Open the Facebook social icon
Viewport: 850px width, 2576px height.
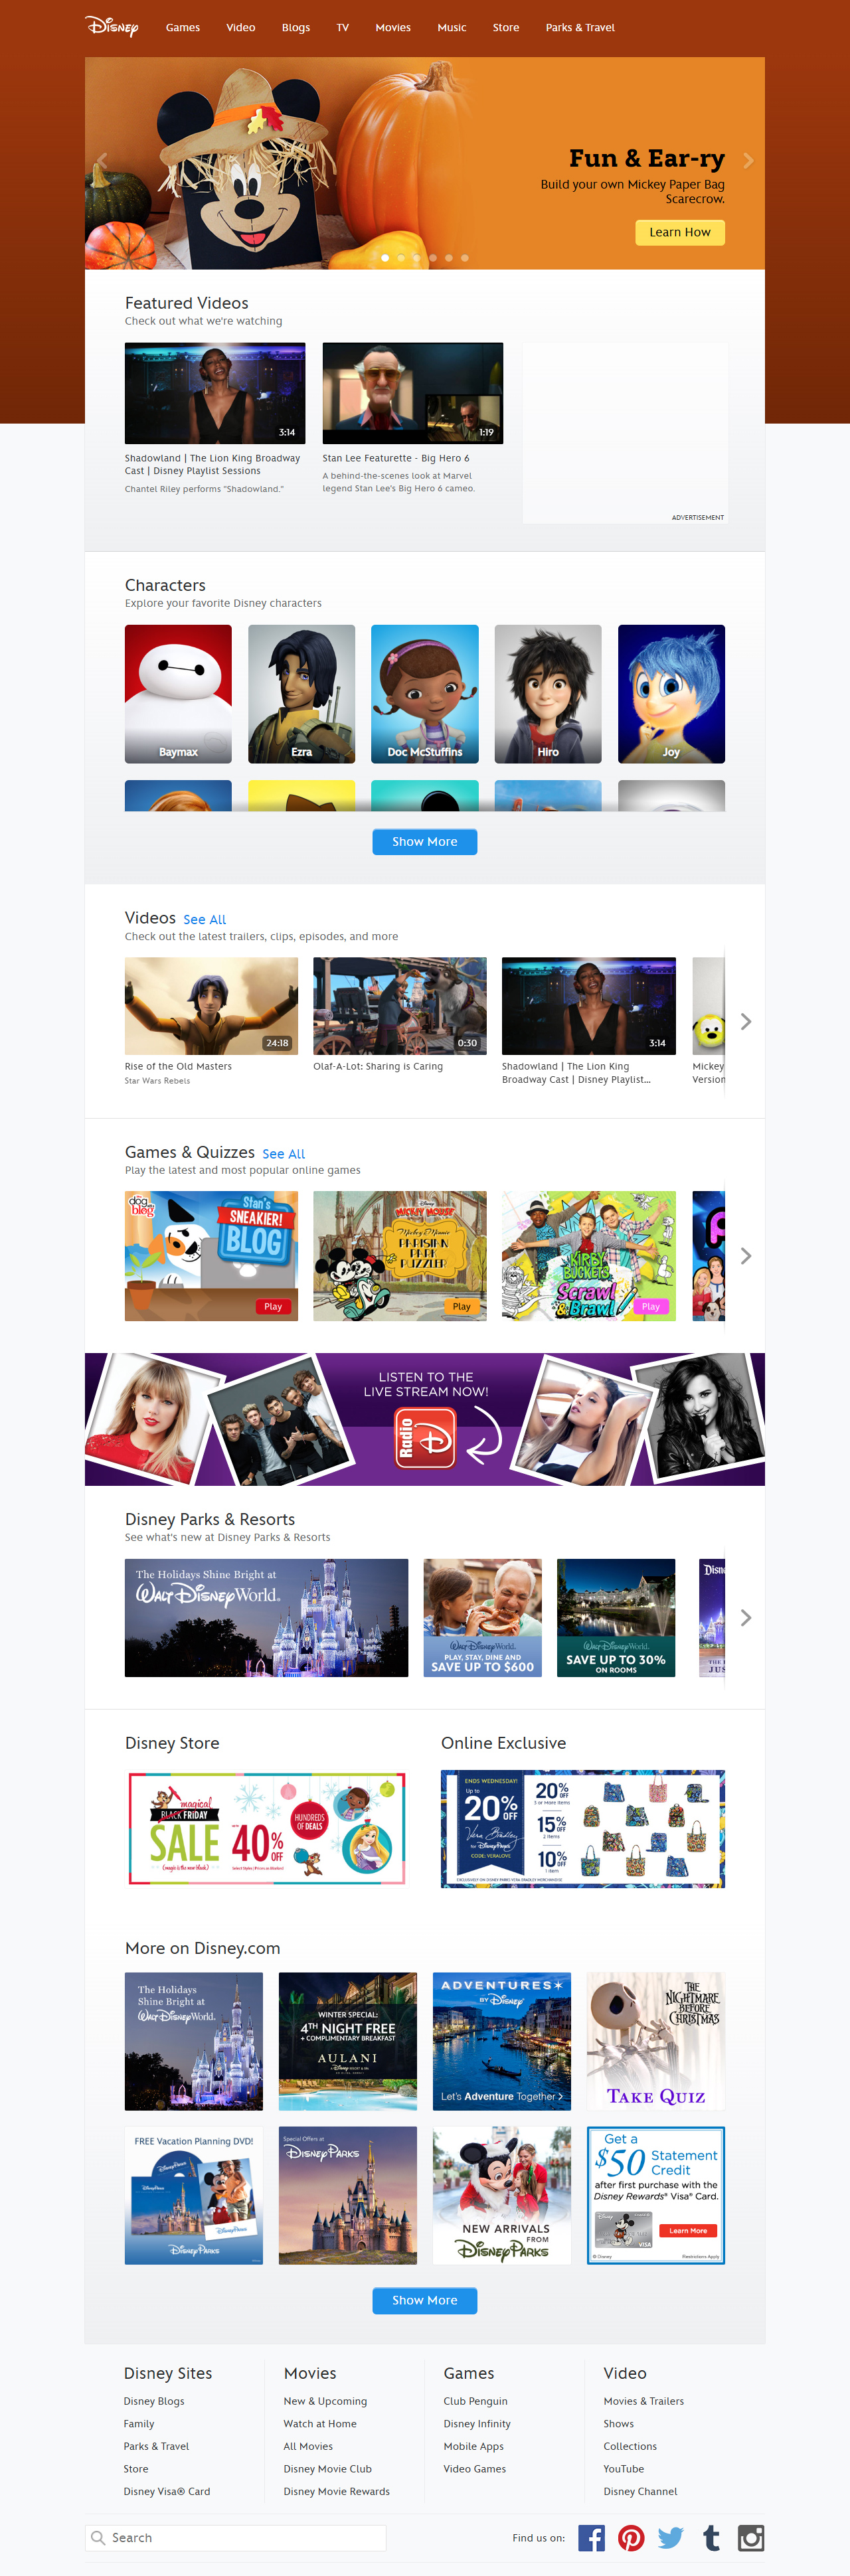click(591, 2538)
